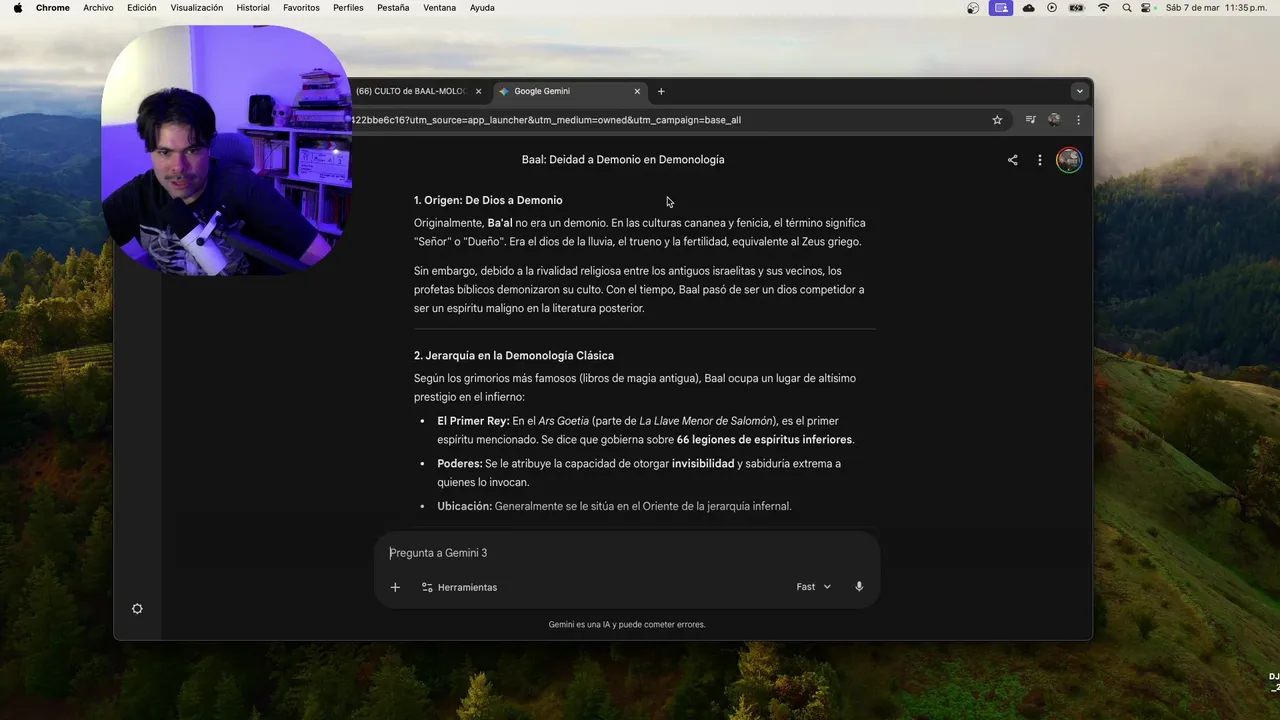This screenshot has height=720, width=1280.
Task: Open the Control Center icon
Action: pyautogui.click(x=1147, y=8)
